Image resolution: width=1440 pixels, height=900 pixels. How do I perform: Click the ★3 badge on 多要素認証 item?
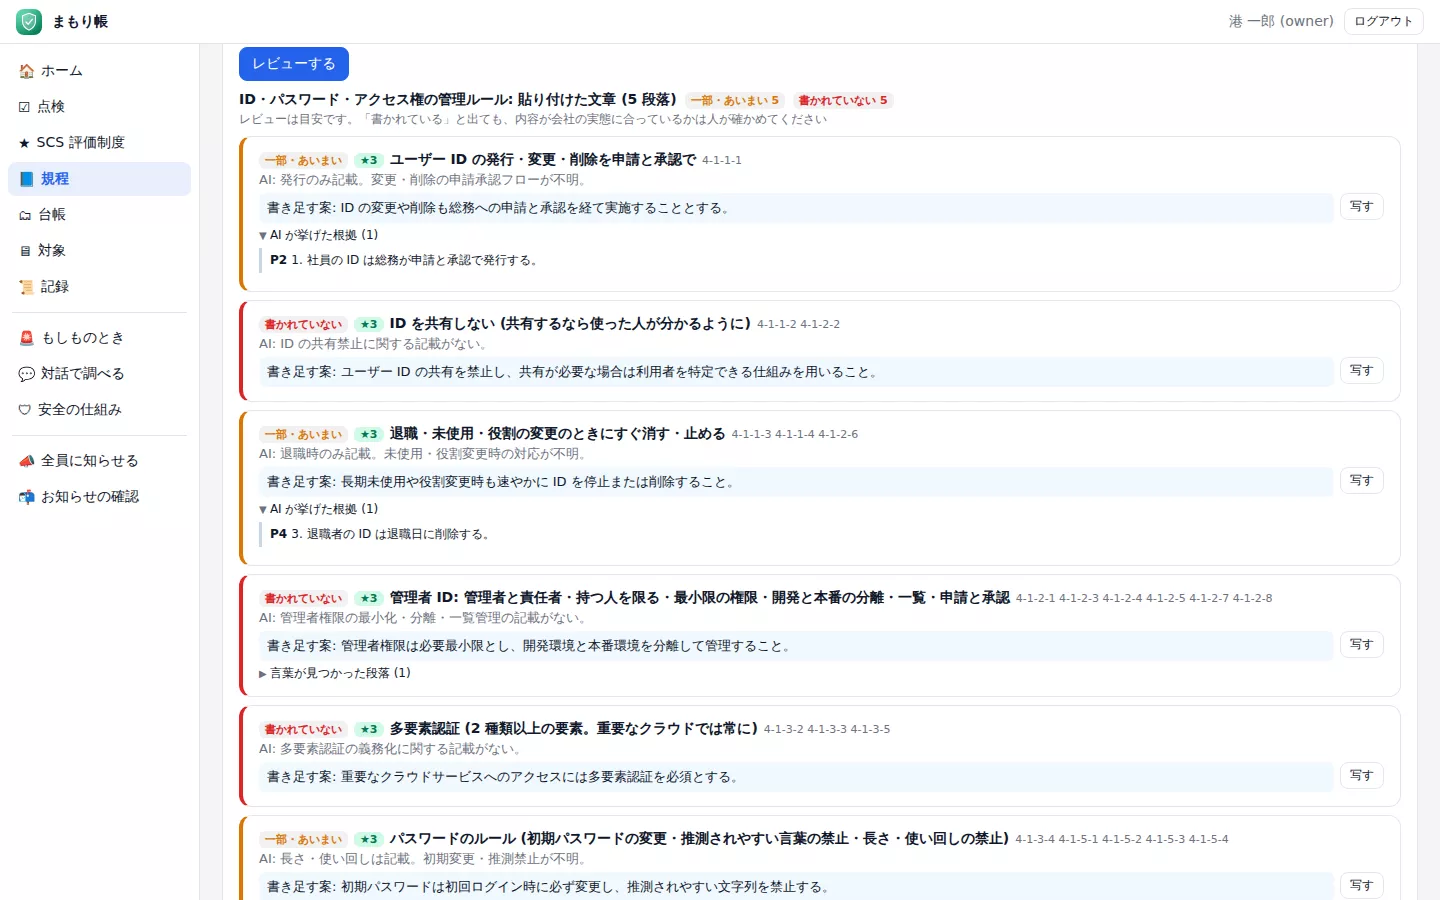pyautogui.click(x=369, y=729)
